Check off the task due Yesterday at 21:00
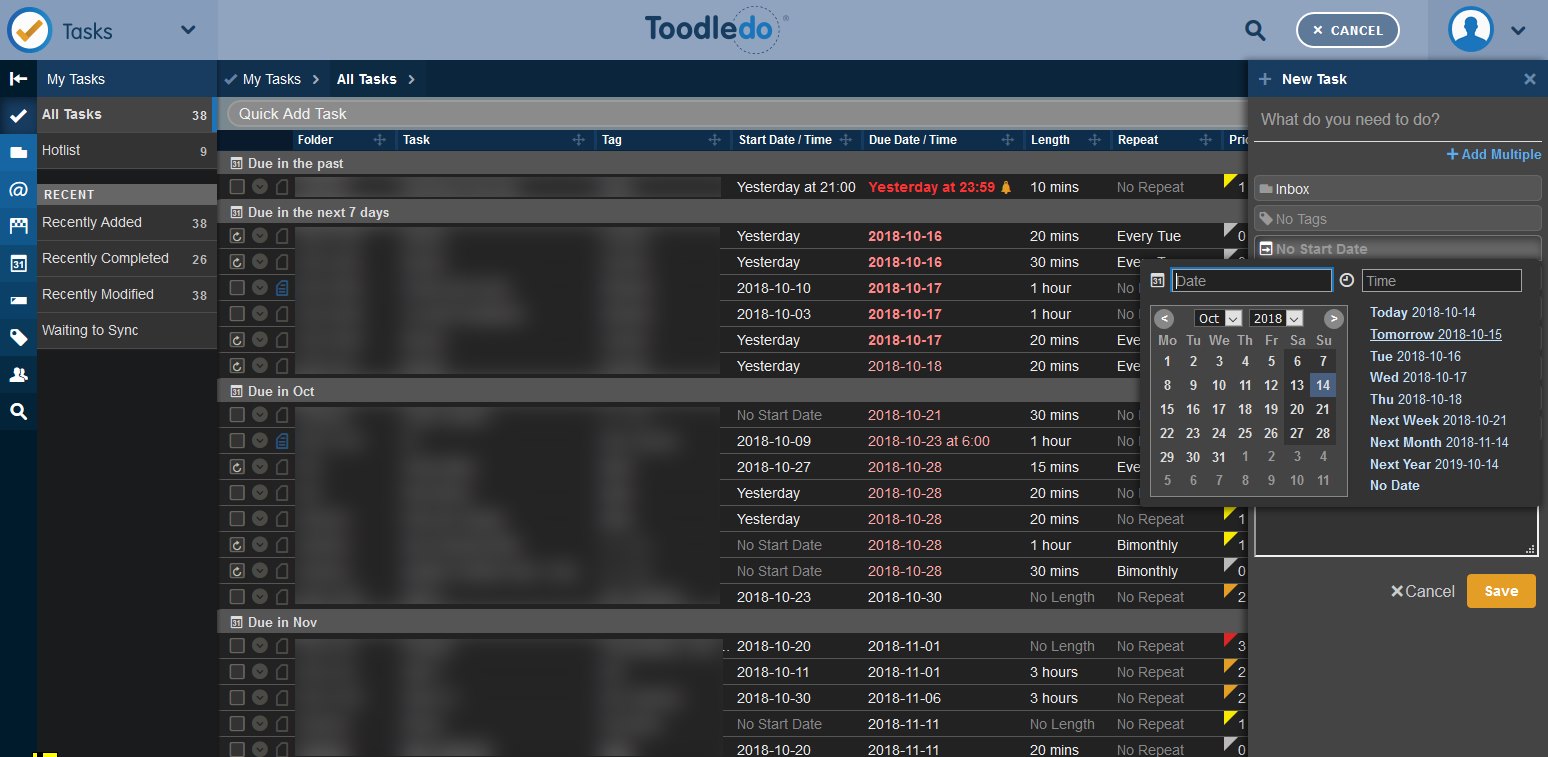 237,187
